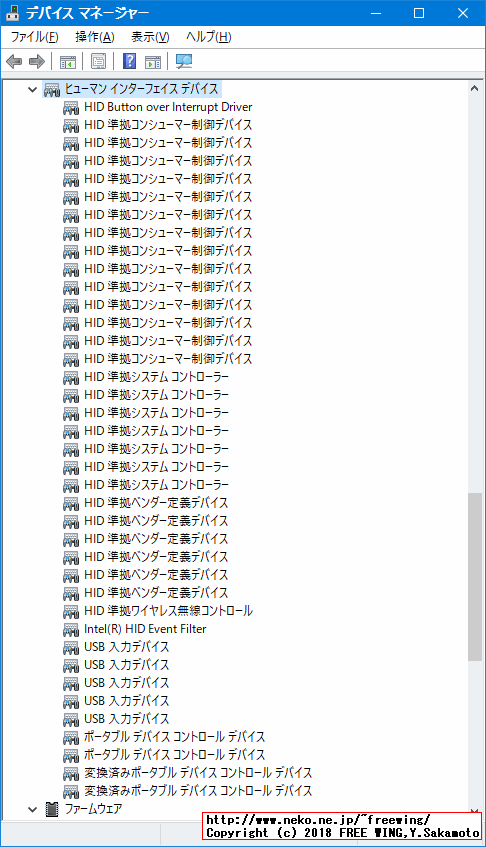Screen dimensions: 486x847
Task: Select HID 準拠ワイヤレス無線コントロール item
Action: click(168, 611)
